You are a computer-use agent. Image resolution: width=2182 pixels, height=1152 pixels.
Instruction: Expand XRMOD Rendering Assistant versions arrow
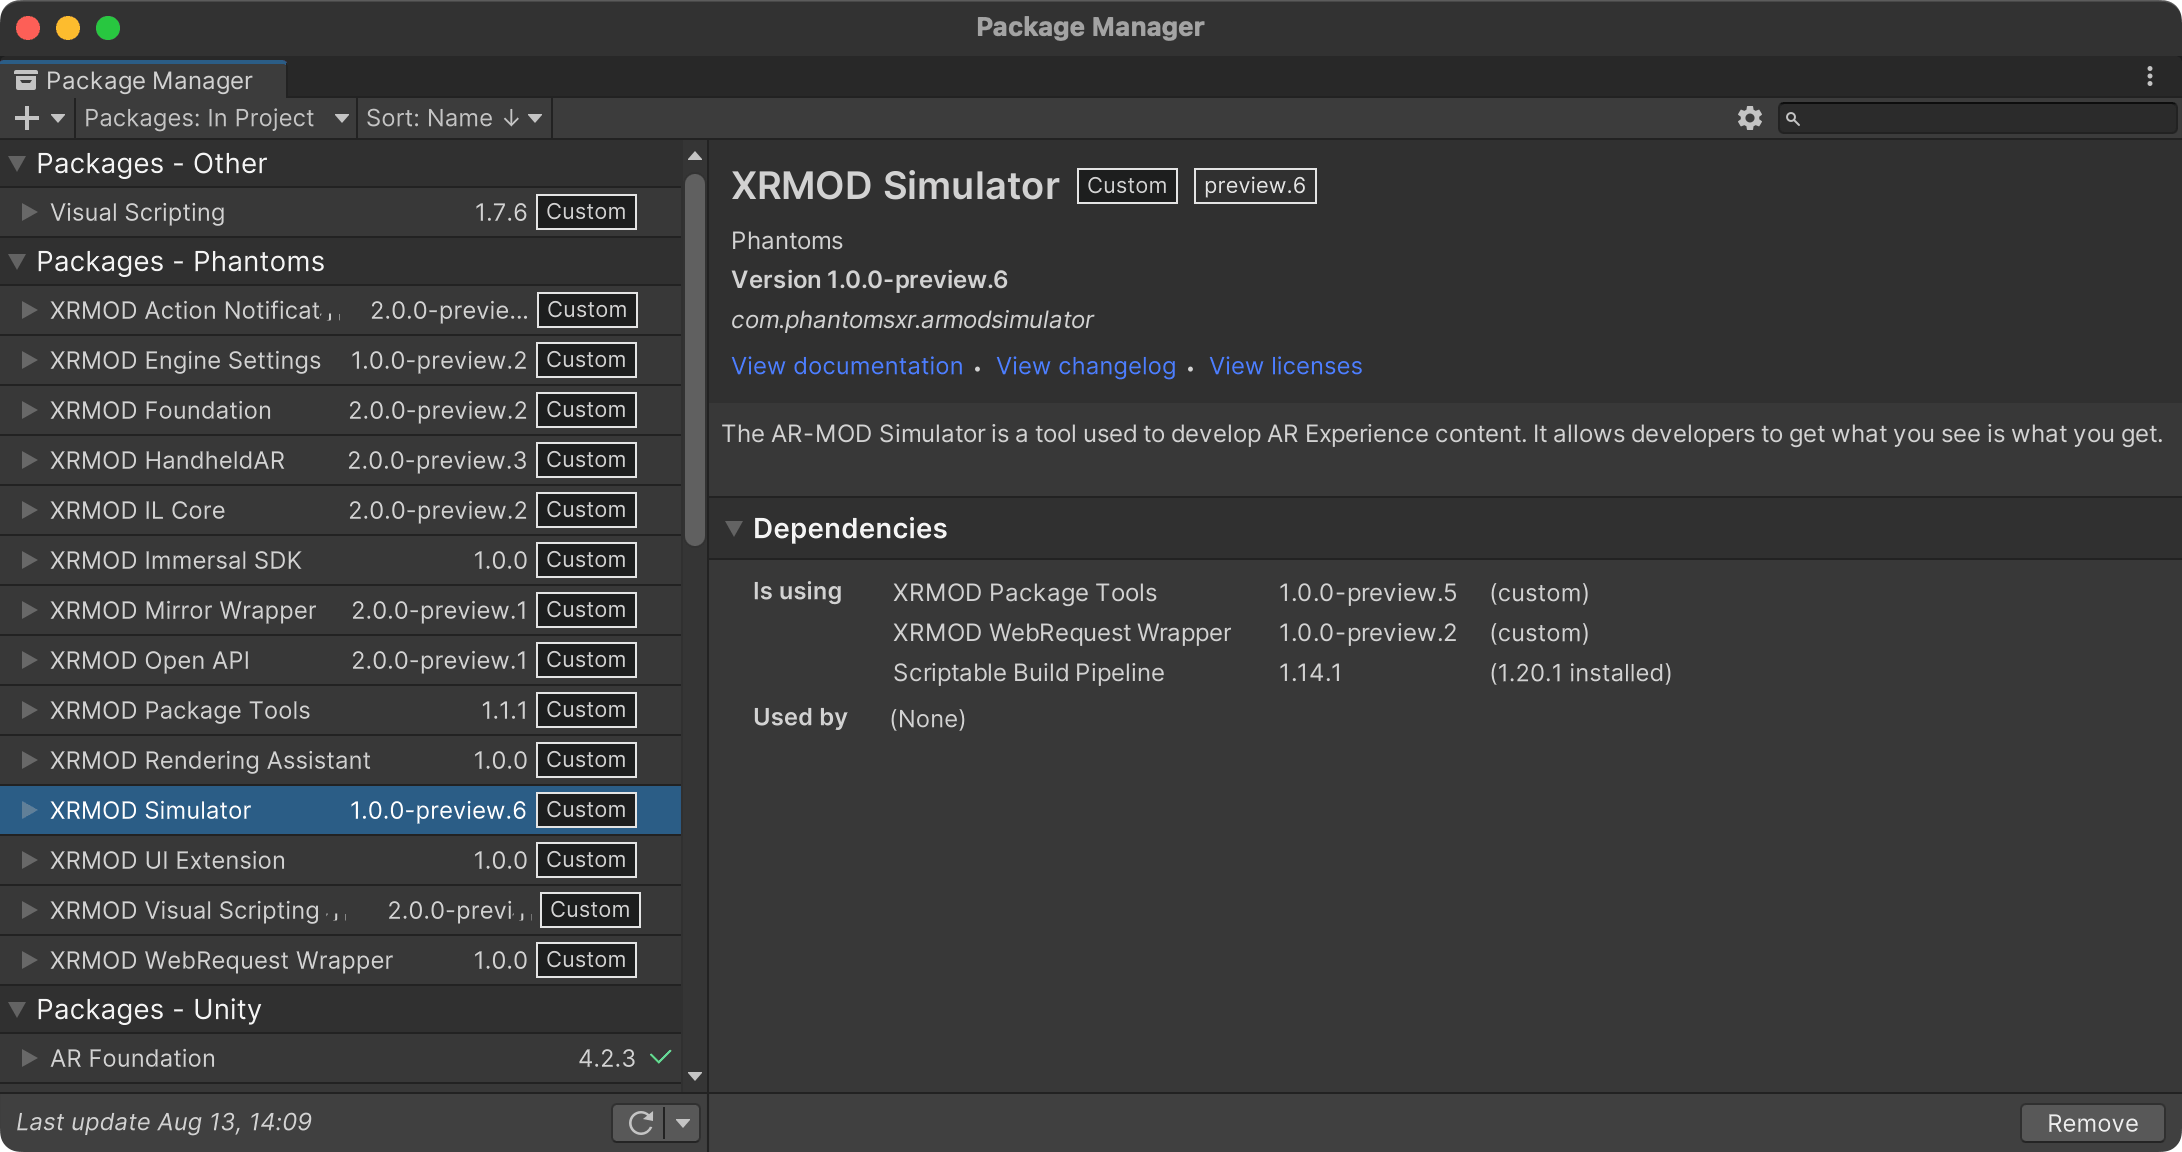pyautogui.click(x=29, y=760)
